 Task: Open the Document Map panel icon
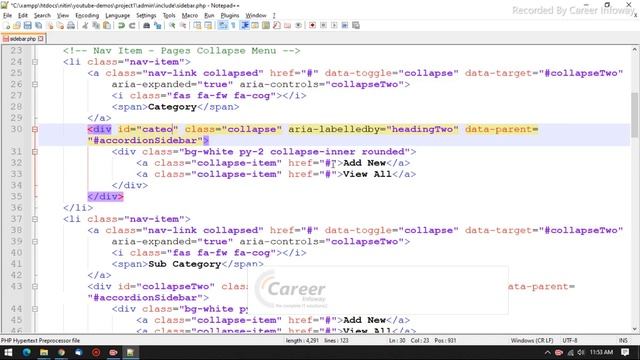click(x=266, y=25)
